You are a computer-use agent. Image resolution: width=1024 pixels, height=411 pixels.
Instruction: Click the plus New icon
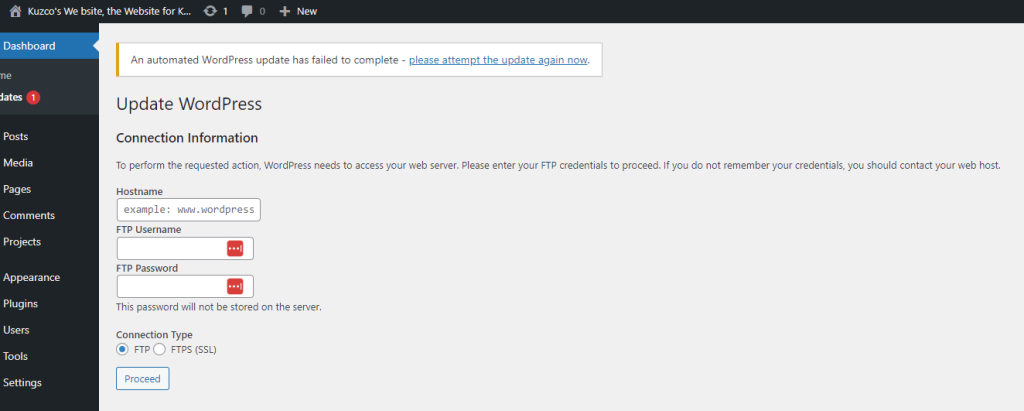pyautogui.click(x=284, y=11)
